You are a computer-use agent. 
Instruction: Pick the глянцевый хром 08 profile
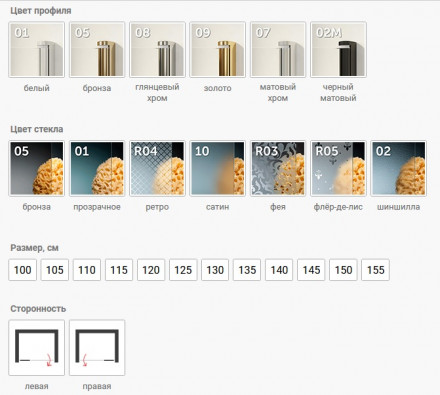[157, 50]
